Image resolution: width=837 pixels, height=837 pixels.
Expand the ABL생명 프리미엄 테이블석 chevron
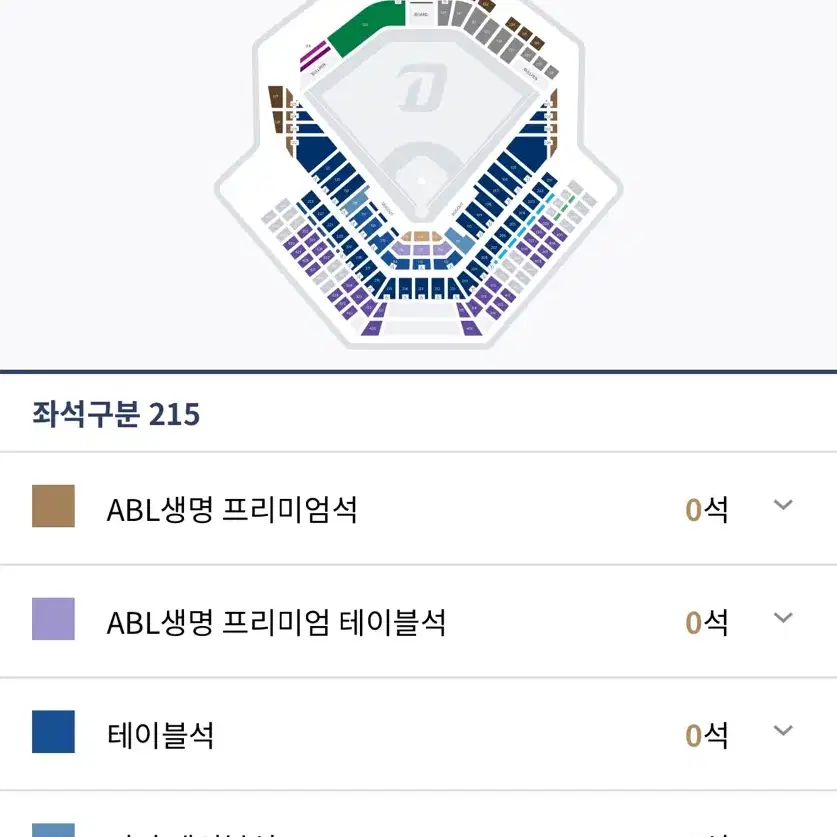click(x=783, y=618)
